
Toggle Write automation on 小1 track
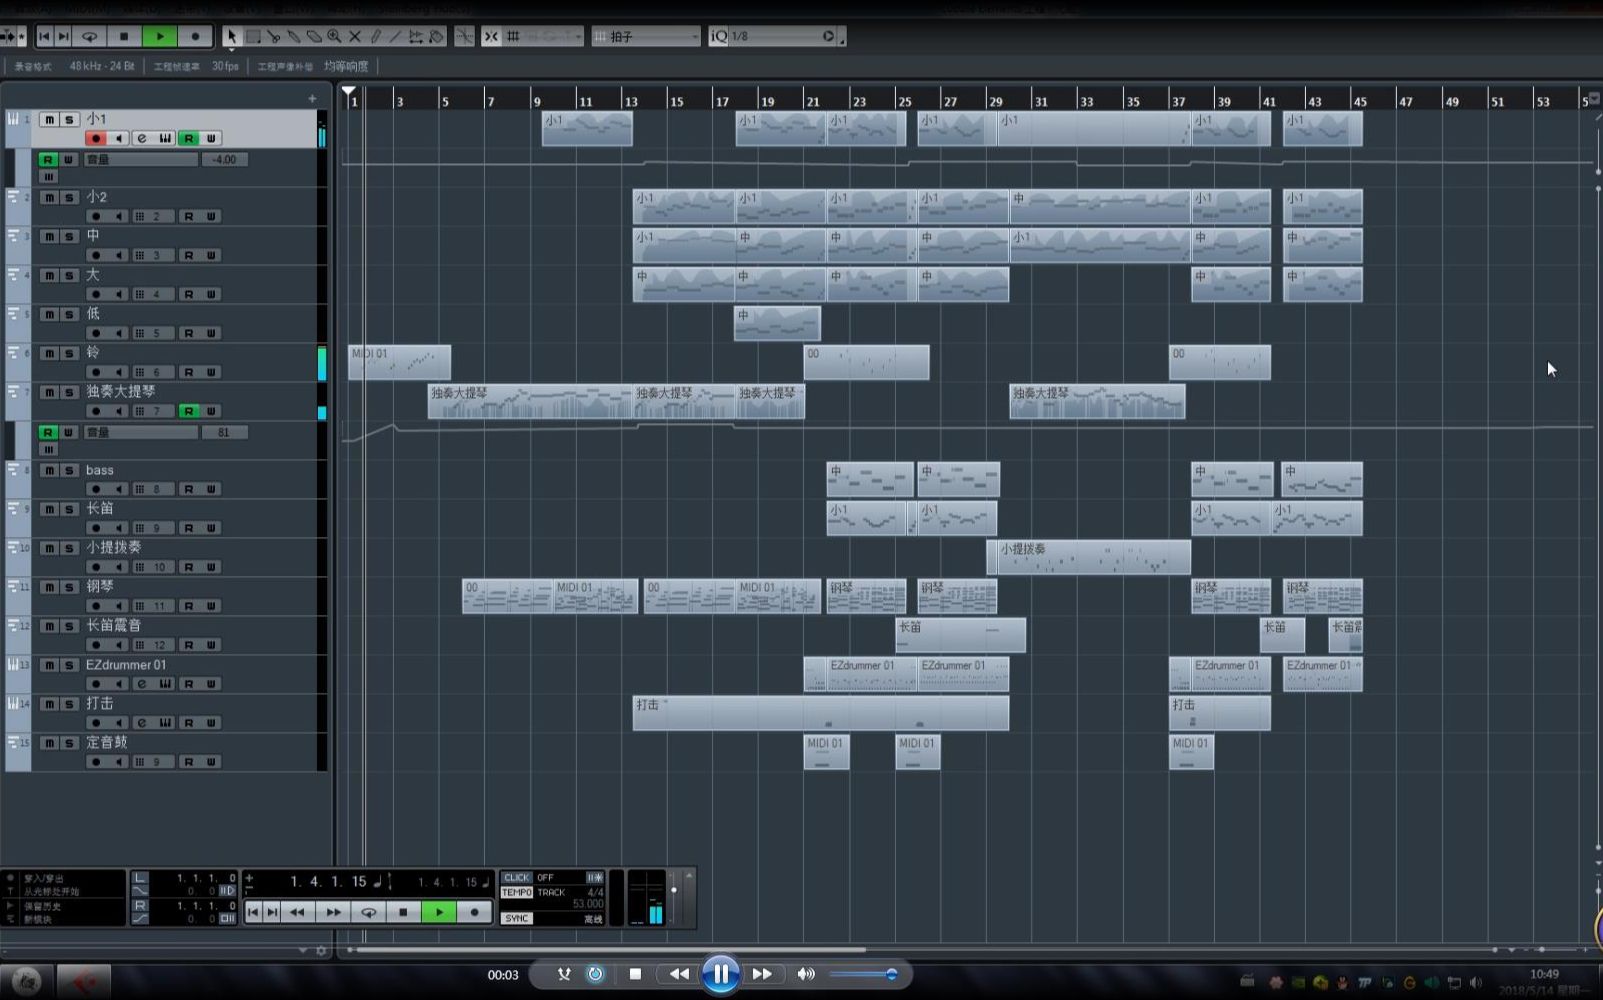click(211, 138)
